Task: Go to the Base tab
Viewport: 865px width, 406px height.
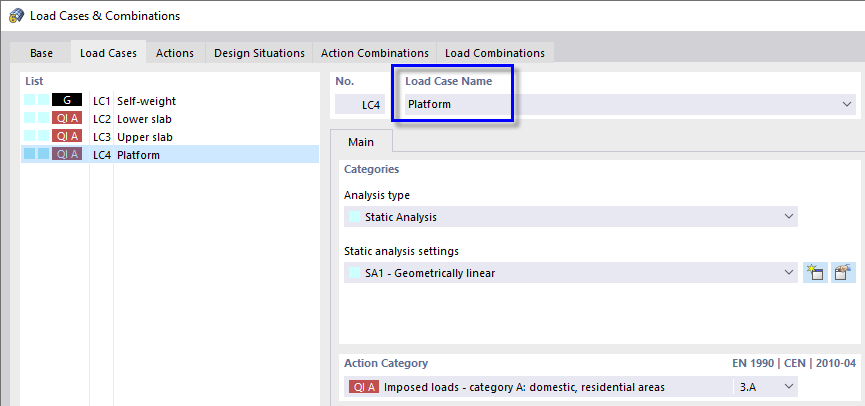Action: coord(42,53)
